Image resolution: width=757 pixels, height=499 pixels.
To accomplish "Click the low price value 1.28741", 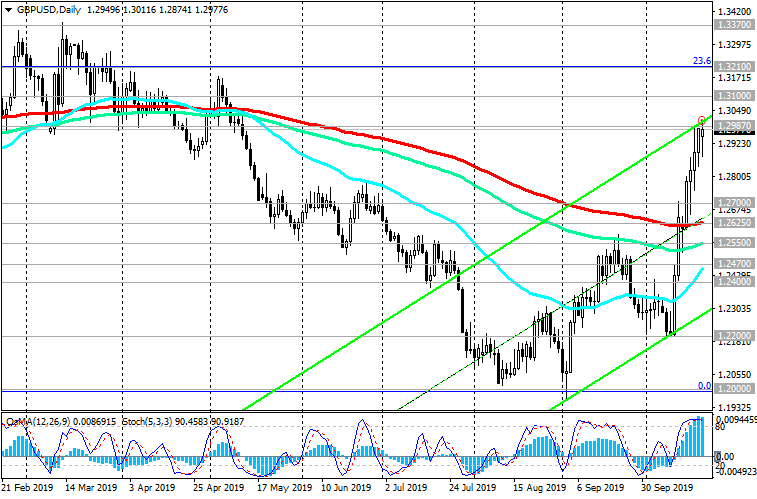I will pos(175,10).
